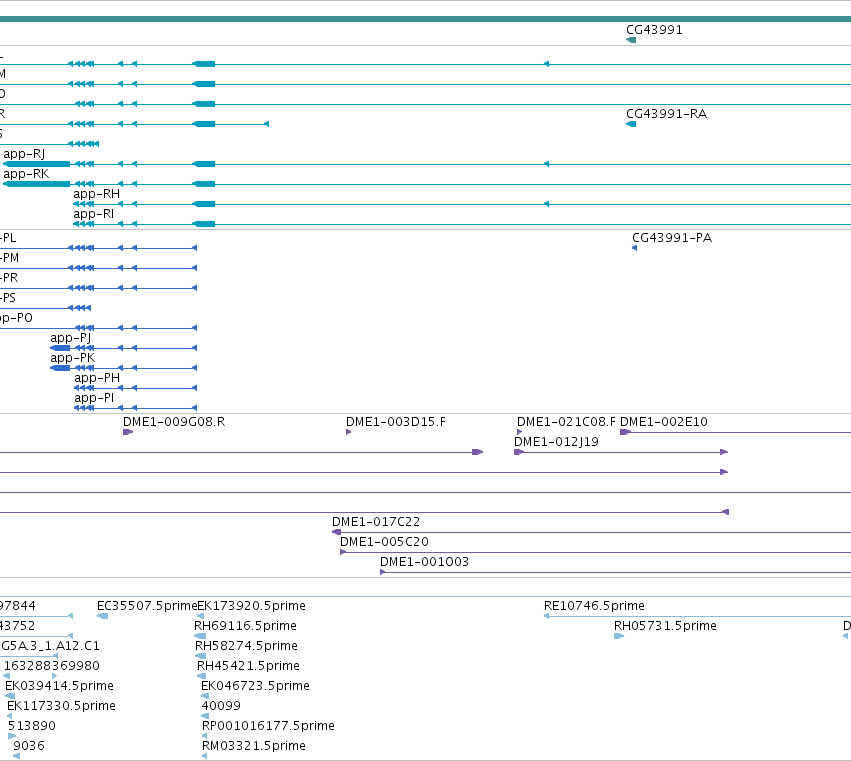
Task: Click the 9036 EST label
Action: [29, 746]
